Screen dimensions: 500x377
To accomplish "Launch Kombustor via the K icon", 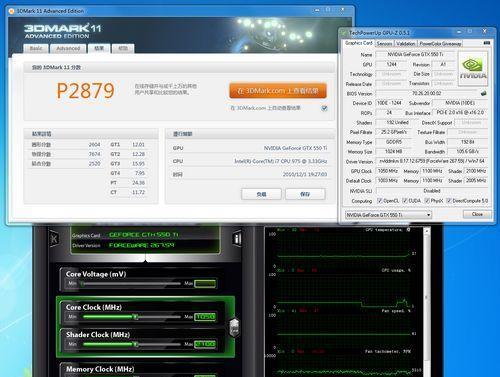I will point(54,238).
